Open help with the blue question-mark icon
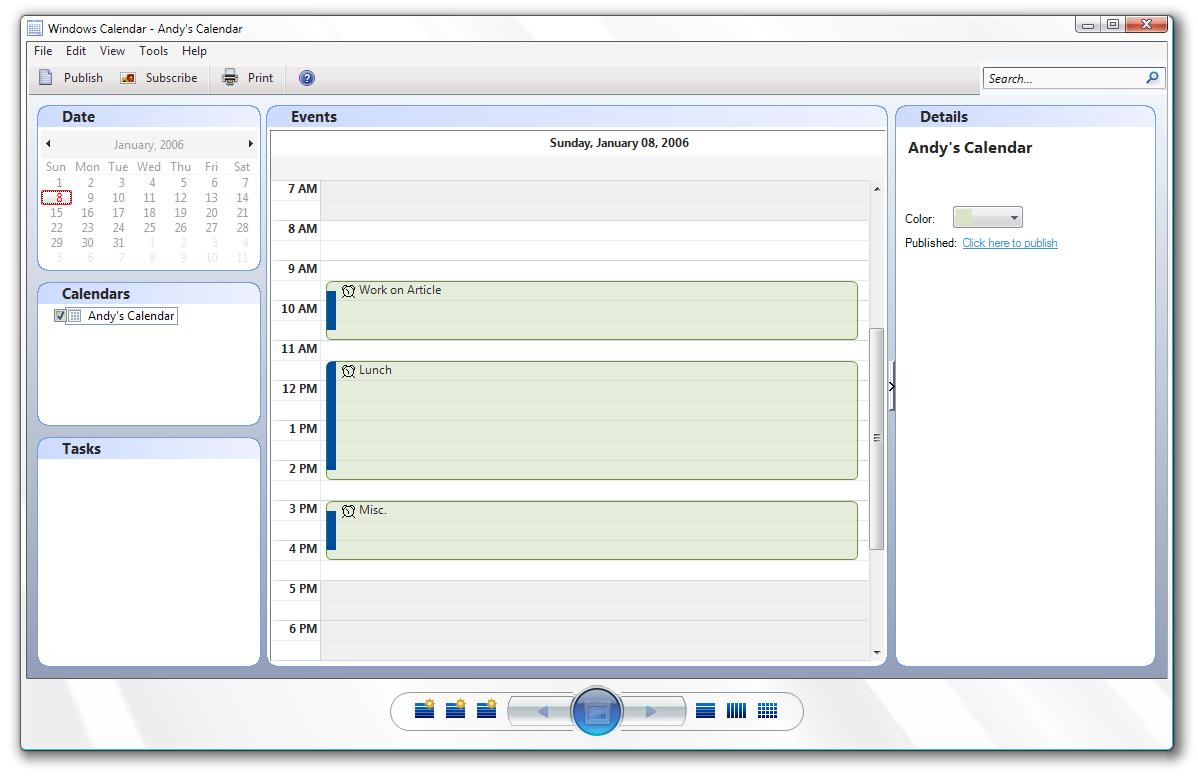This screenshot has height=779, width=1198. click(x=307, y=78)
